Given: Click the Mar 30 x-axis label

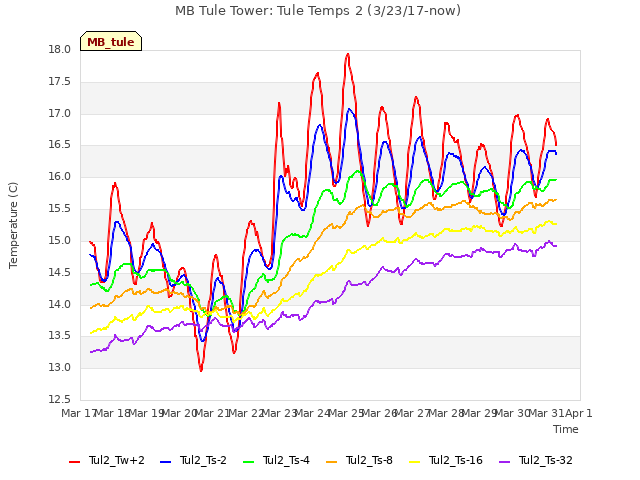Looking at the screenshot, I should point(513,413).
